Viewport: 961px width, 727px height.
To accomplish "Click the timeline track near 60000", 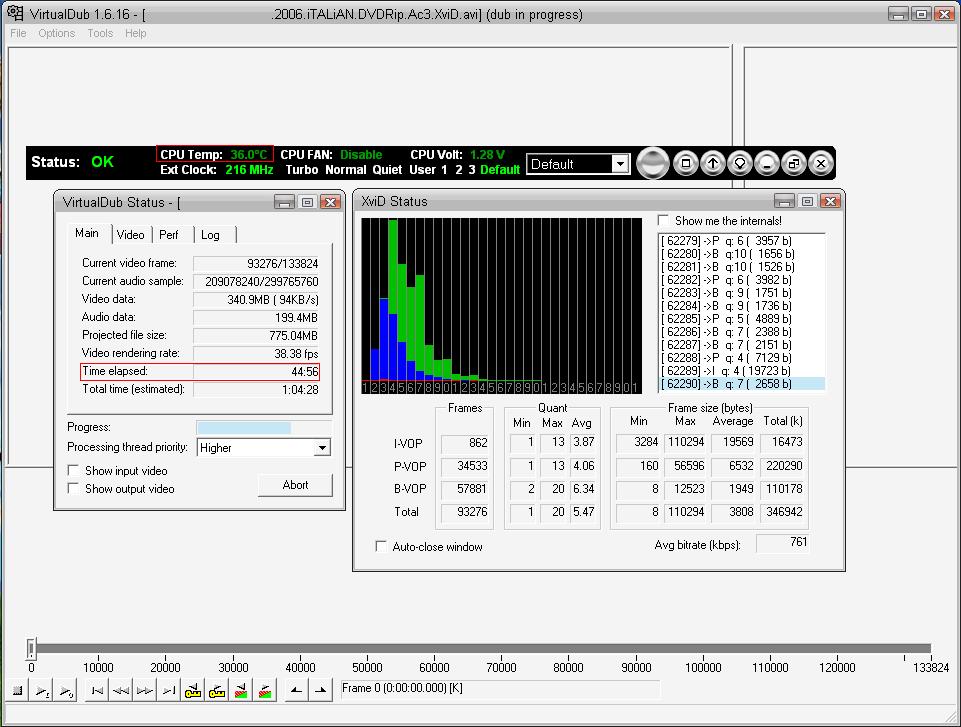I will click(434, 649).
